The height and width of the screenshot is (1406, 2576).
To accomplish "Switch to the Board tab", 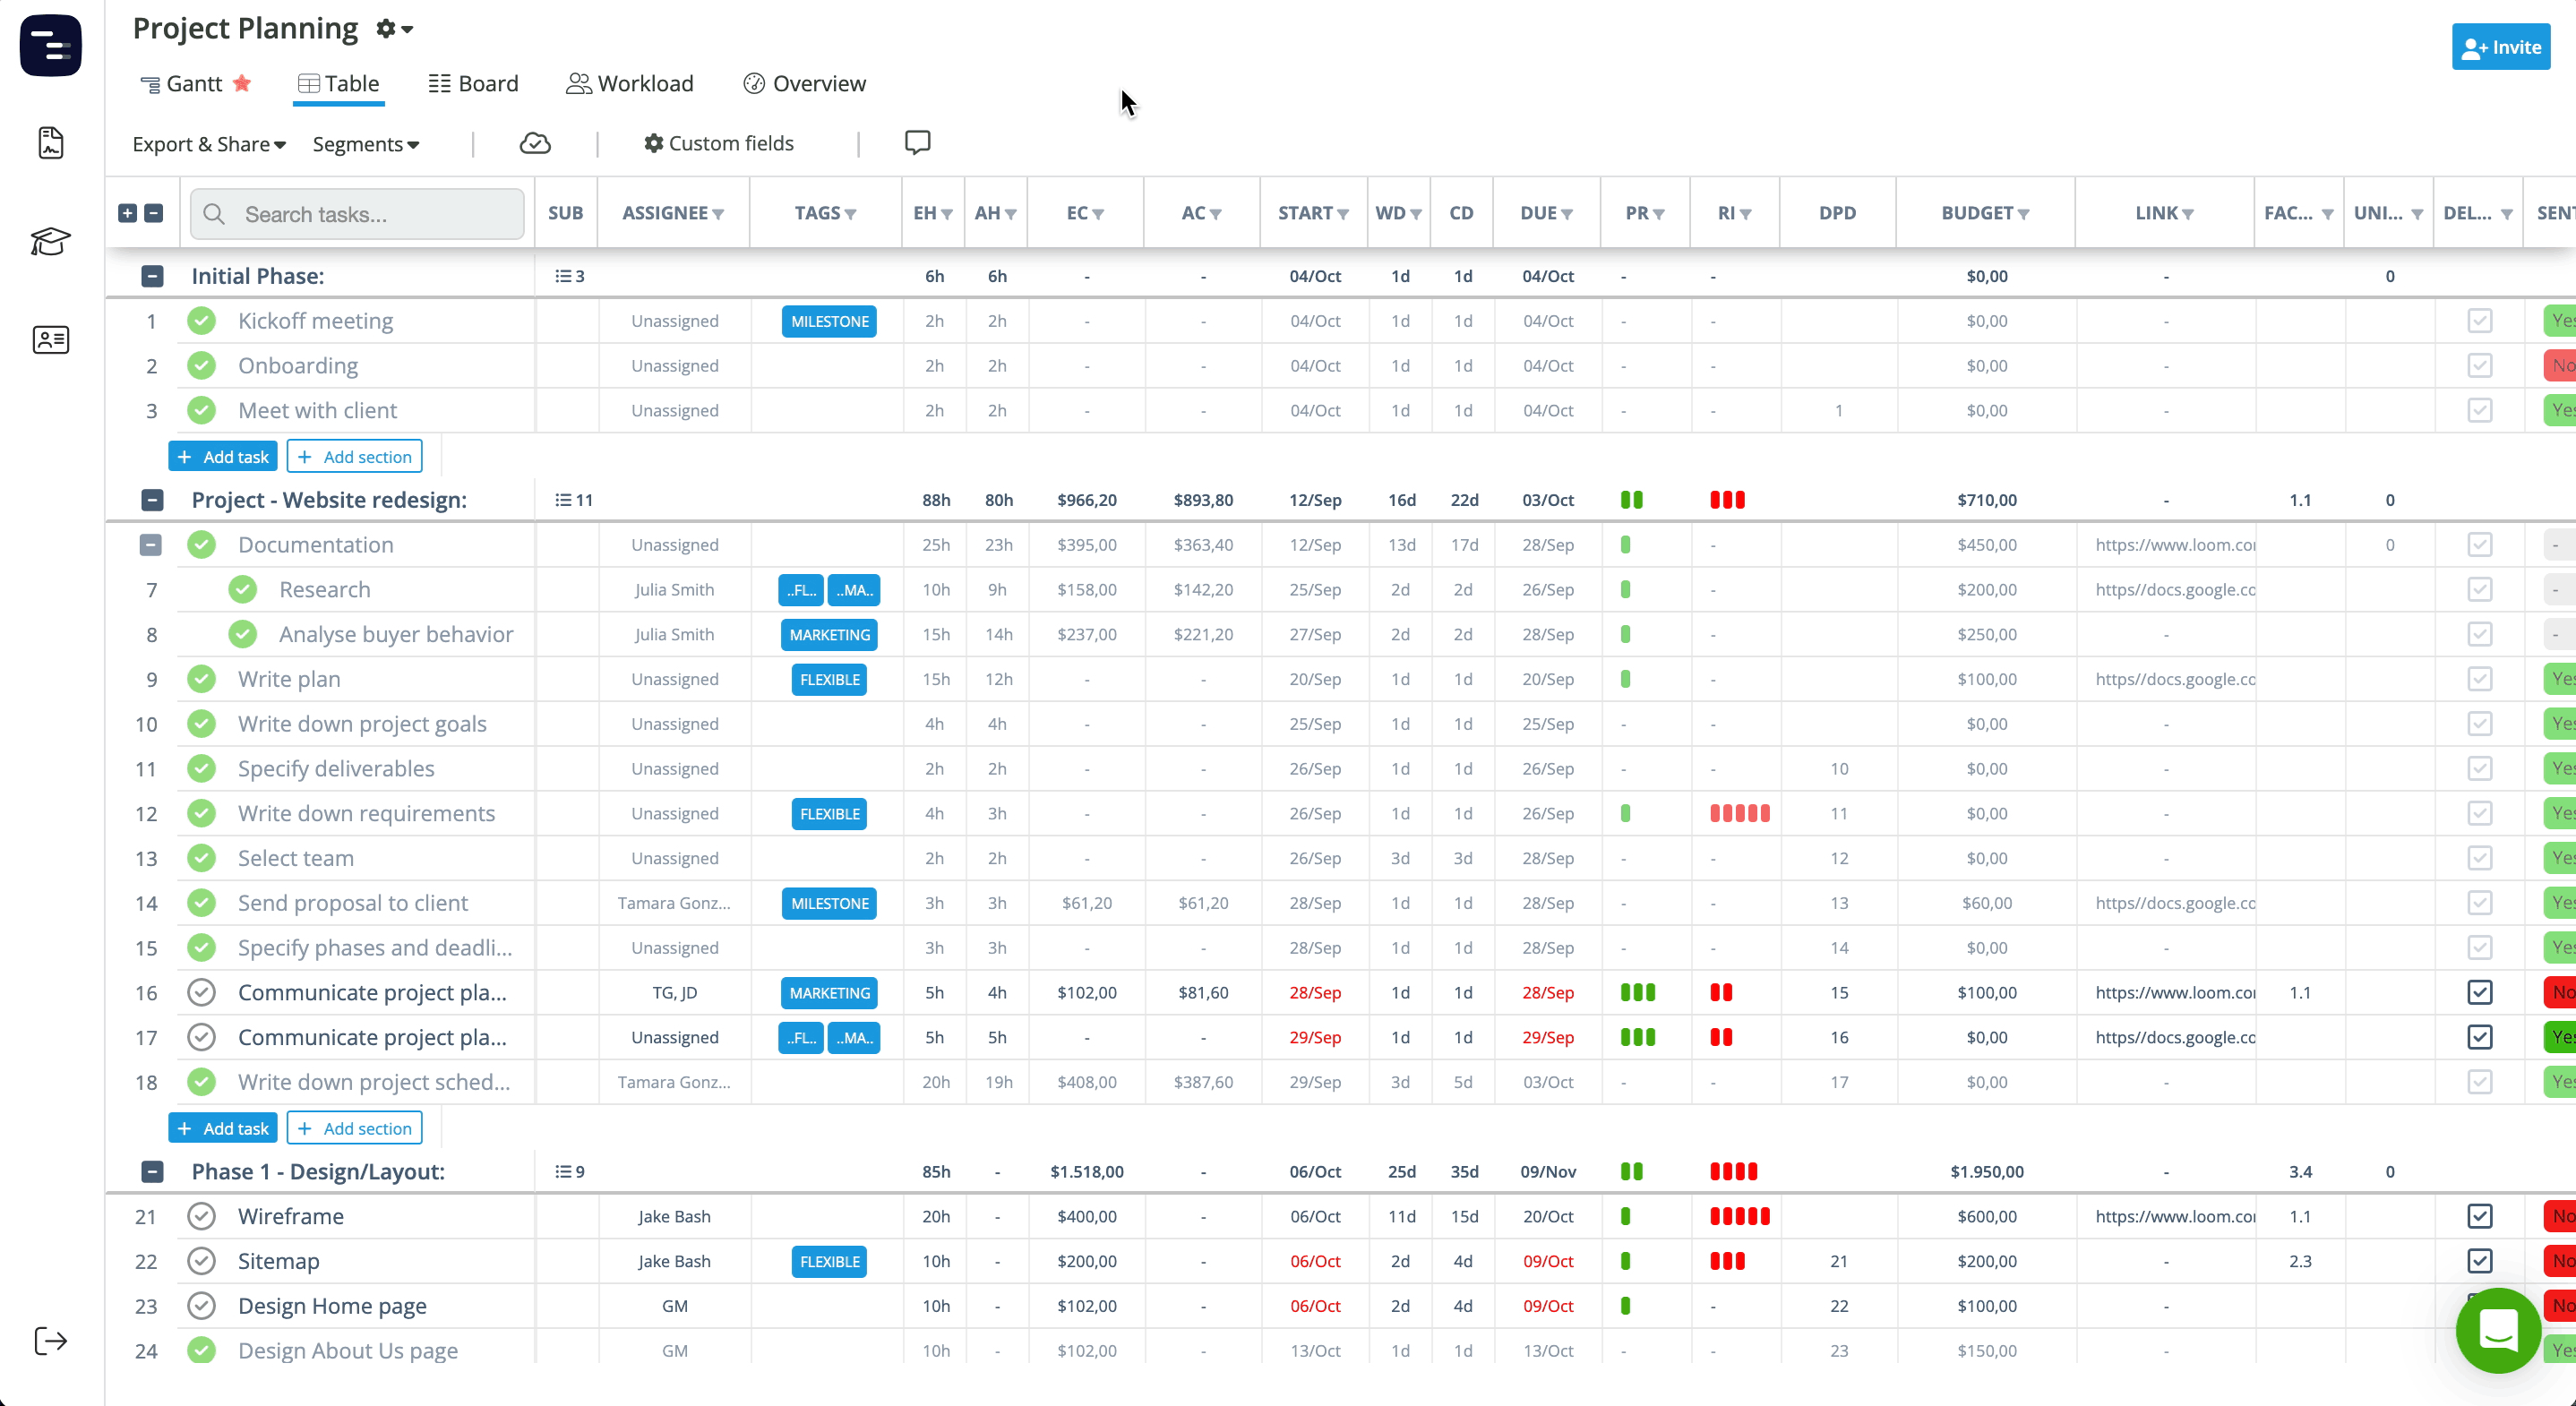I will [473, 84].
